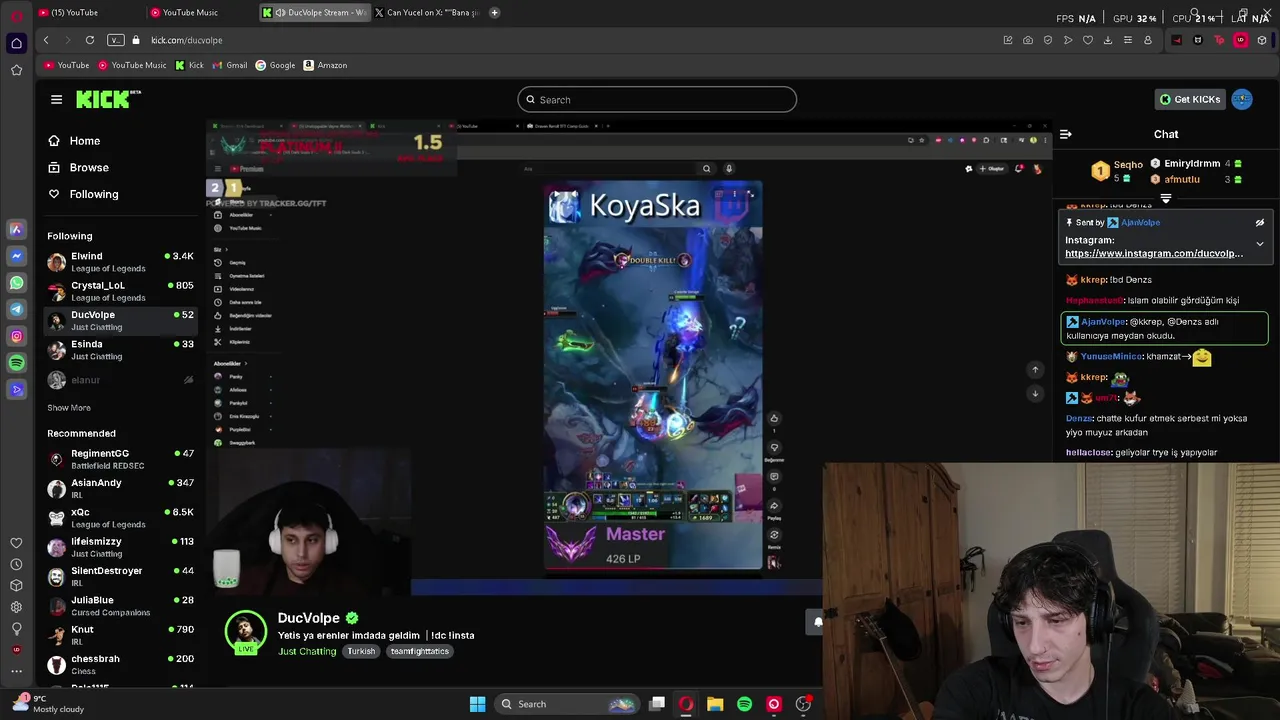
Task: Click the Kick search field
Action: [x=657, y=99]
